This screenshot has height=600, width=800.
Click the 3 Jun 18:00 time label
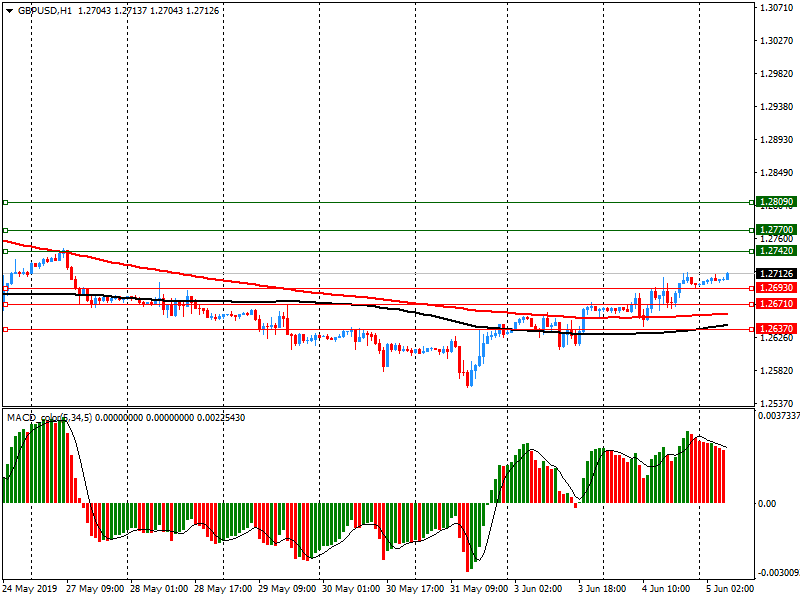pos(602,589)
